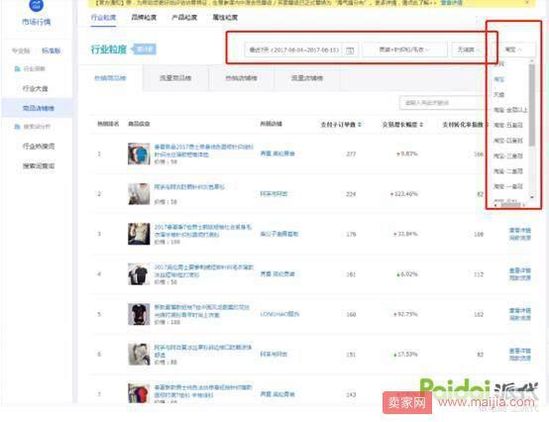Open the rank 2 product thumbnail
Viewport: 549px width, 422px height.
click(x=139, y=194)
